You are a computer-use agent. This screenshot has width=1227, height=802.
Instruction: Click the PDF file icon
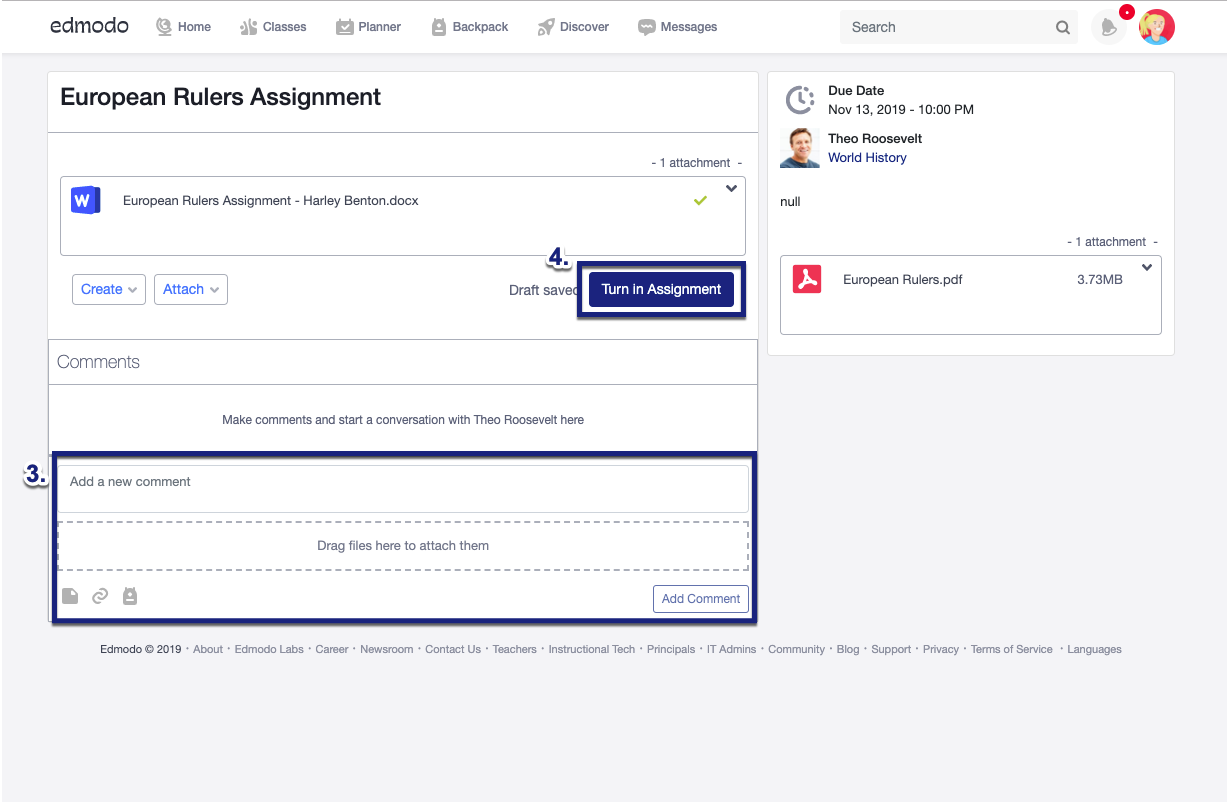click(807, 279)
